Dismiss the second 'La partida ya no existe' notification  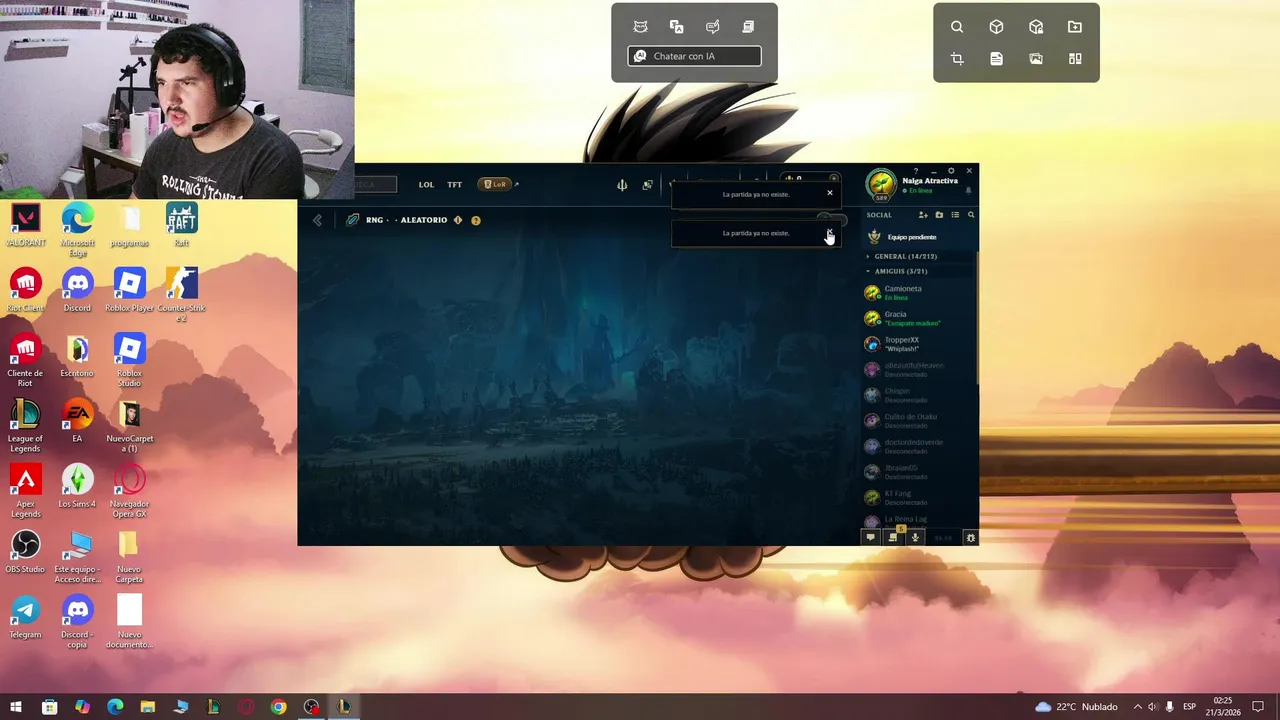(829, 232)
